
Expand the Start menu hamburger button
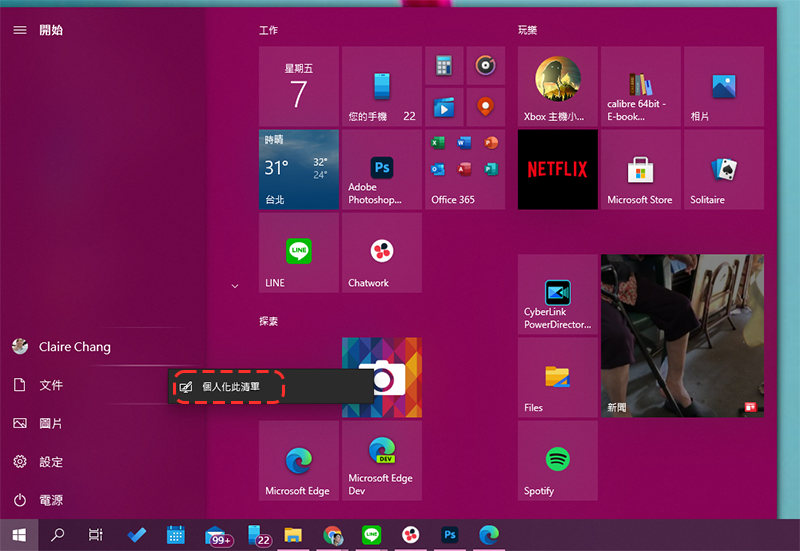(19, 30)
